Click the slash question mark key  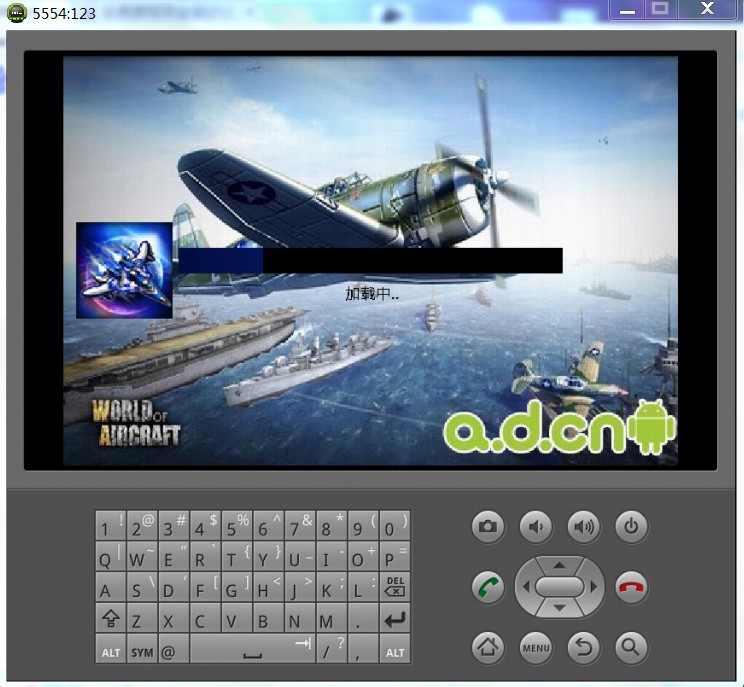332,649
